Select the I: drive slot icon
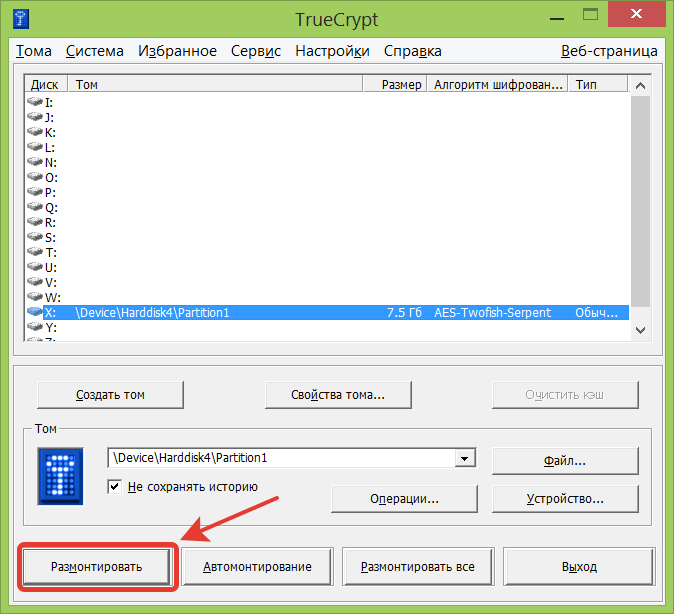Image resolution: width=674 pixels, height=614 pixels. [35, 102]
